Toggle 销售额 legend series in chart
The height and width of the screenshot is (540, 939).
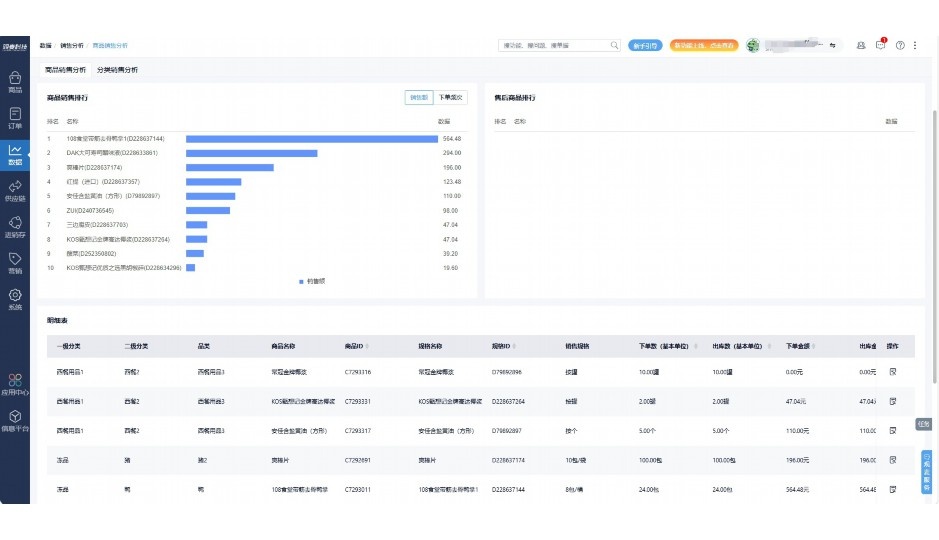pyautogui.click(x=311, y=281)
